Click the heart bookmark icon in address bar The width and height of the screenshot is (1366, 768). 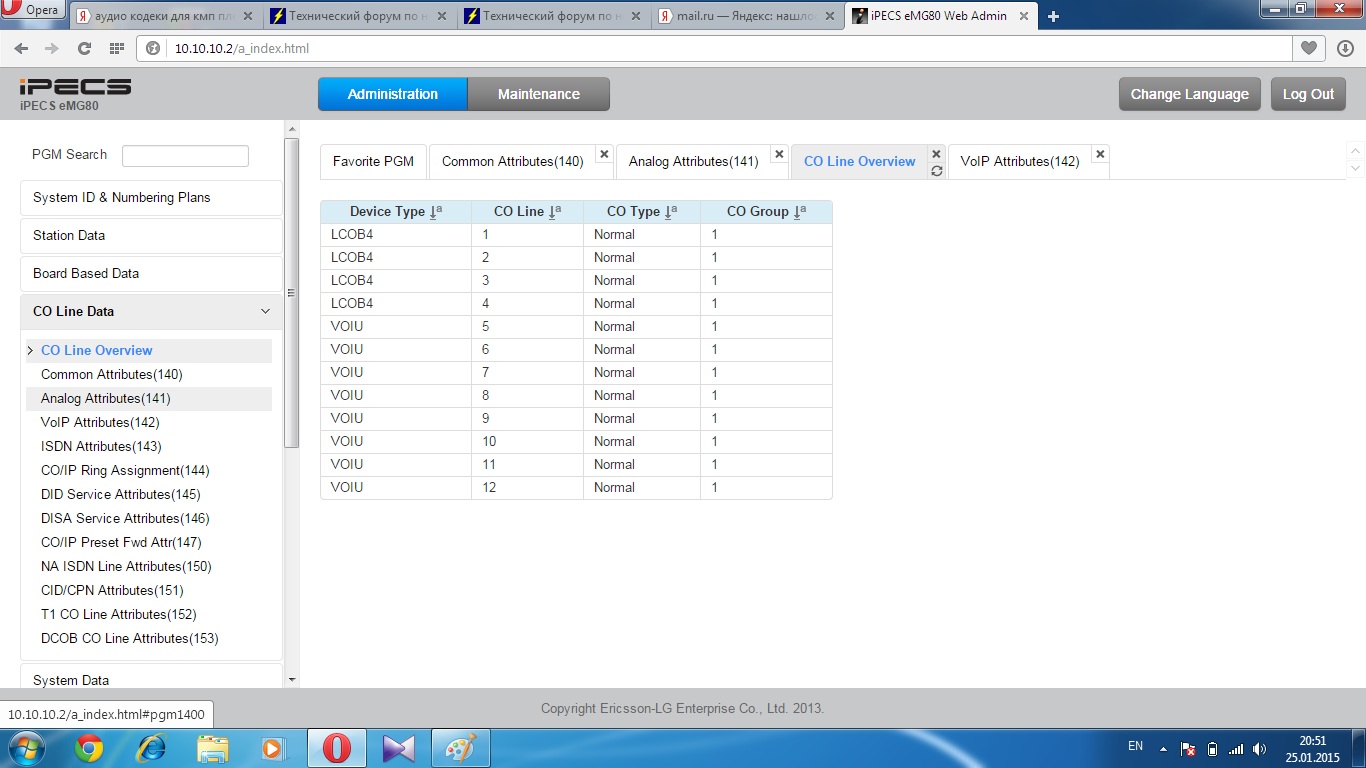(1308, 48)
